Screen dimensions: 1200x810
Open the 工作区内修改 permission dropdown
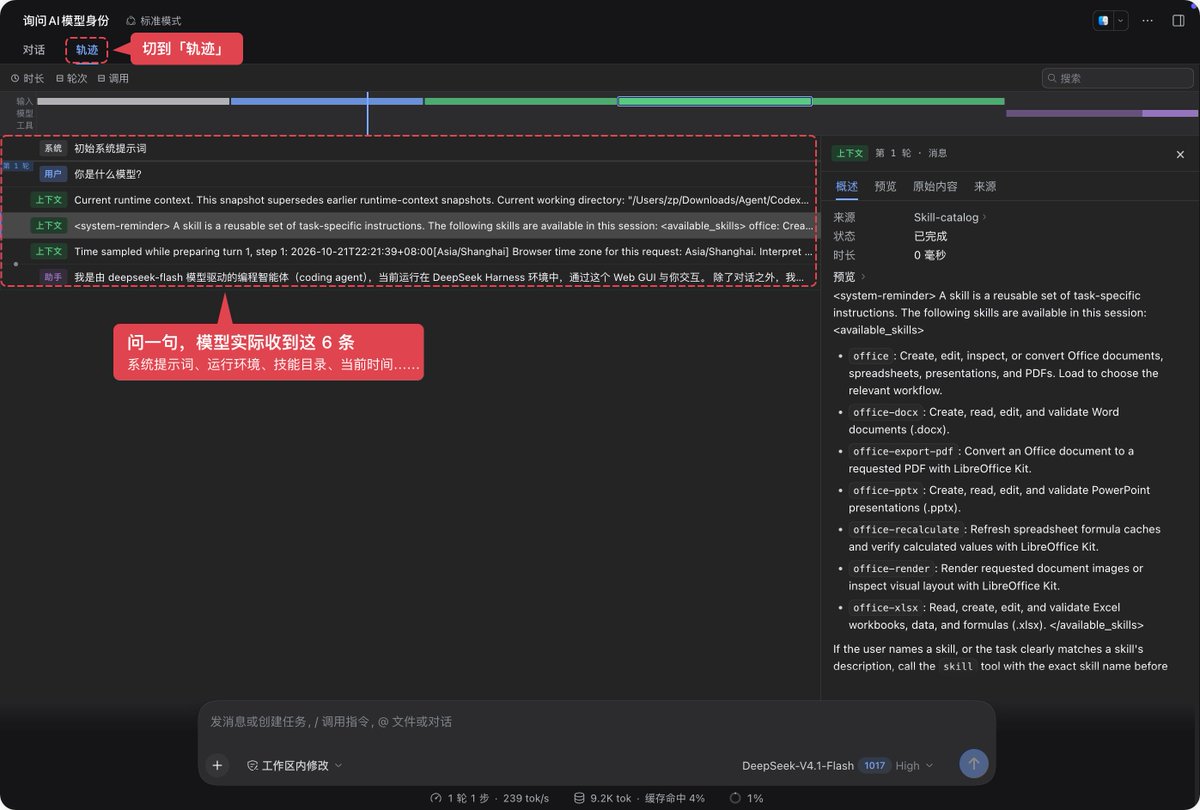(x=295, y=766)
